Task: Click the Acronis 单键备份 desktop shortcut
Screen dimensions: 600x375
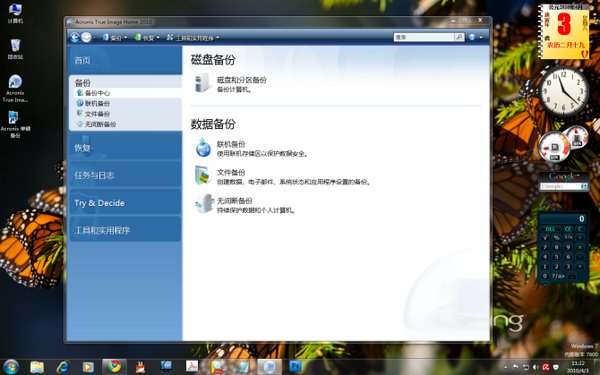Action: [x=15, y=124]
